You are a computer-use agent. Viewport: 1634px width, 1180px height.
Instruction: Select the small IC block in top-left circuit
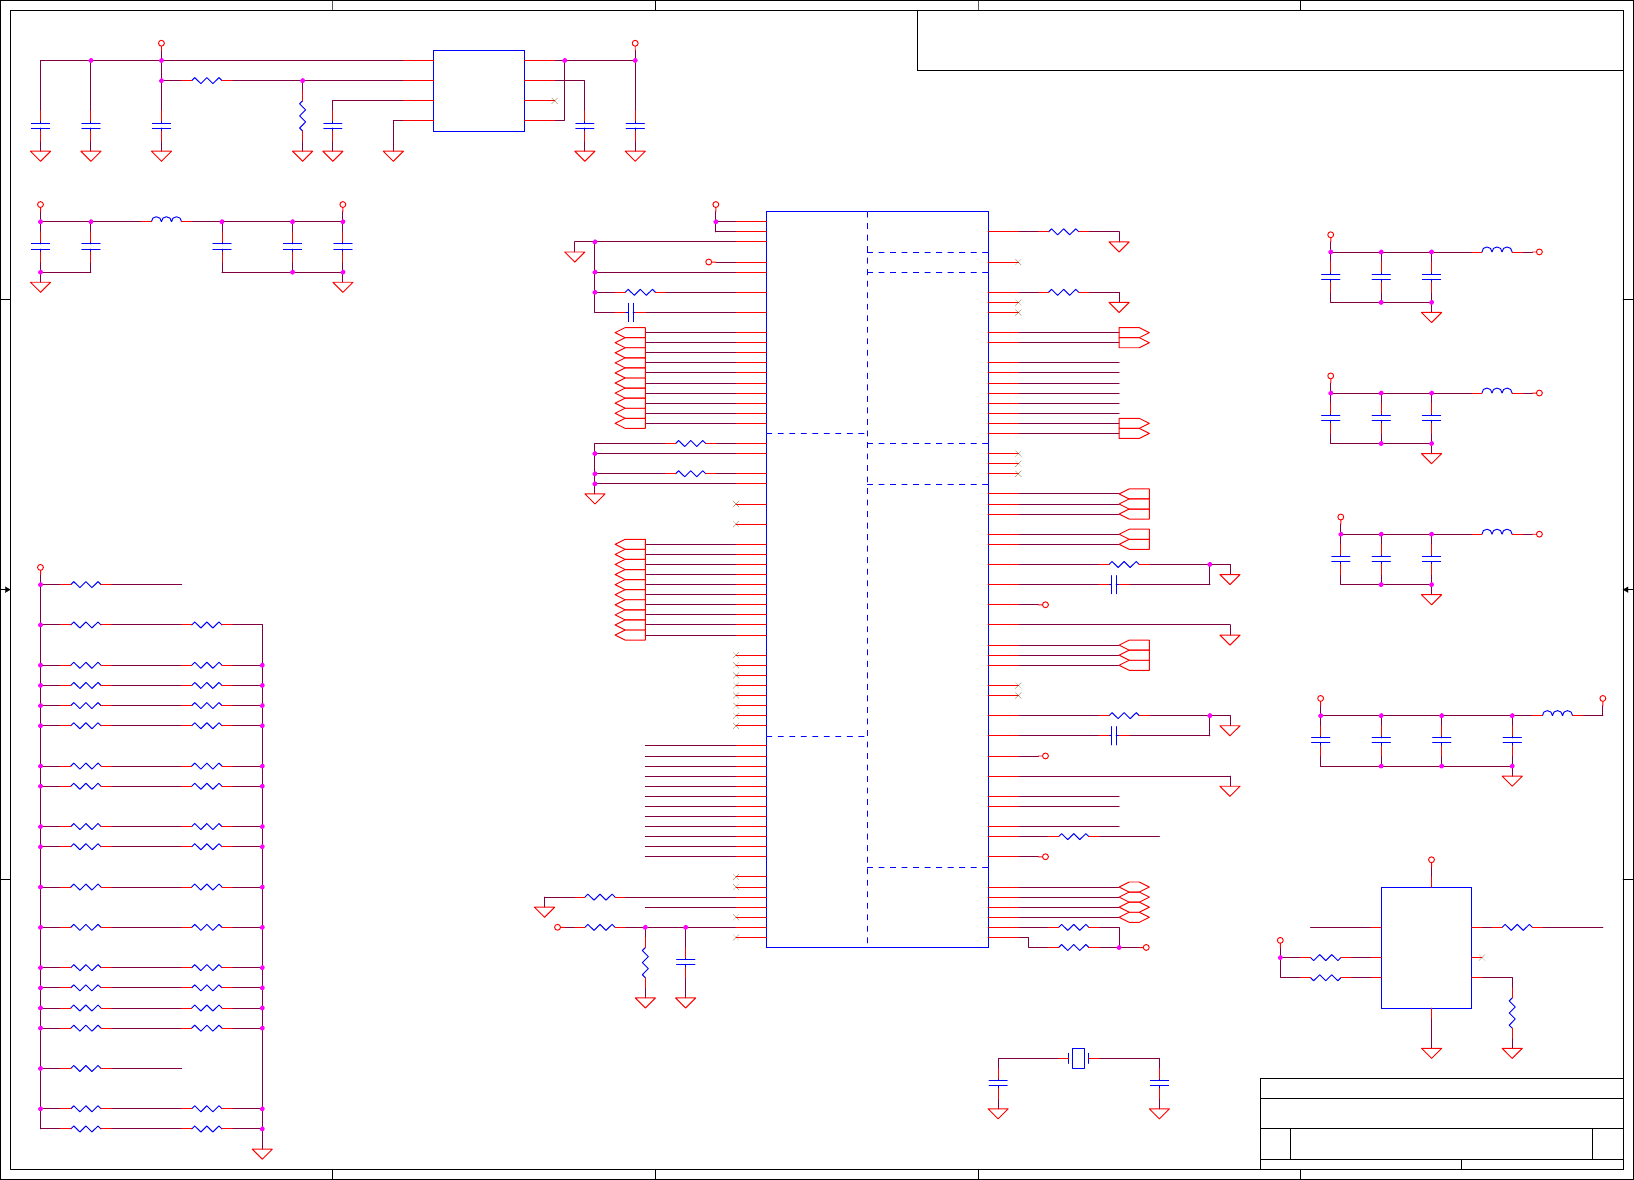(479, 91)
